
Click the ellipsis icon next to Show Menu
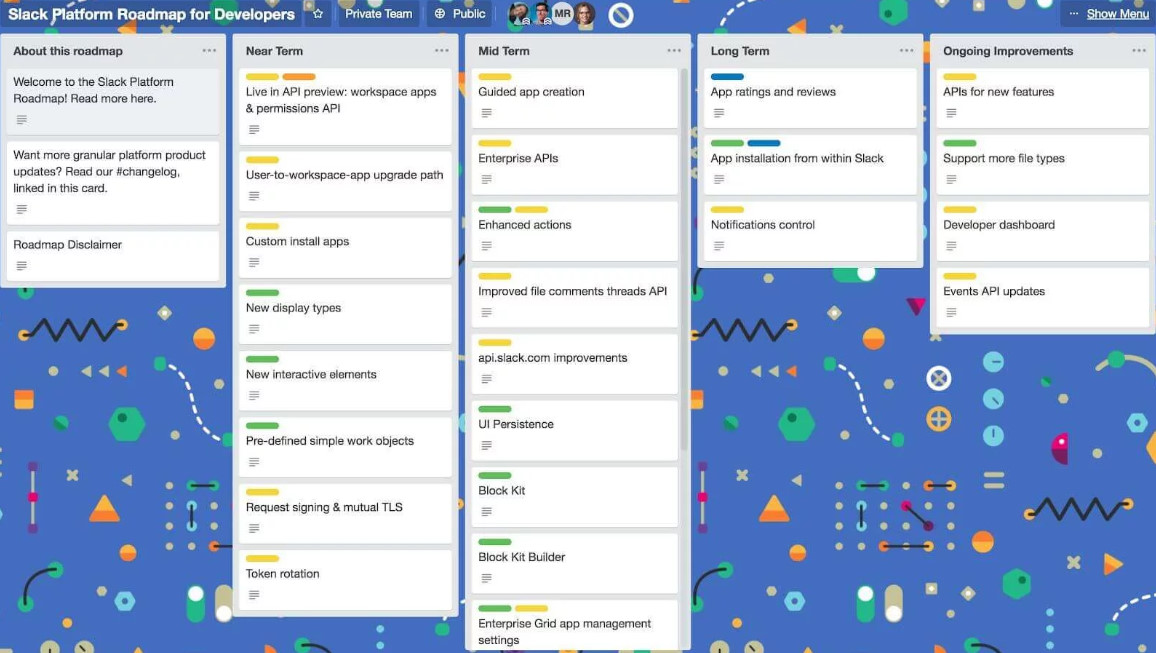[1074, 13]
